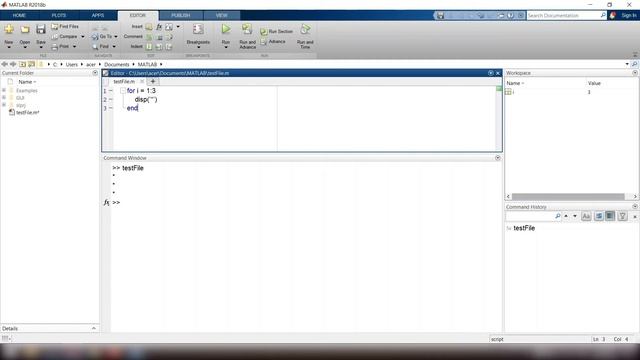
Task: Click the Command Window prompt line
Action: coord(306,202)
